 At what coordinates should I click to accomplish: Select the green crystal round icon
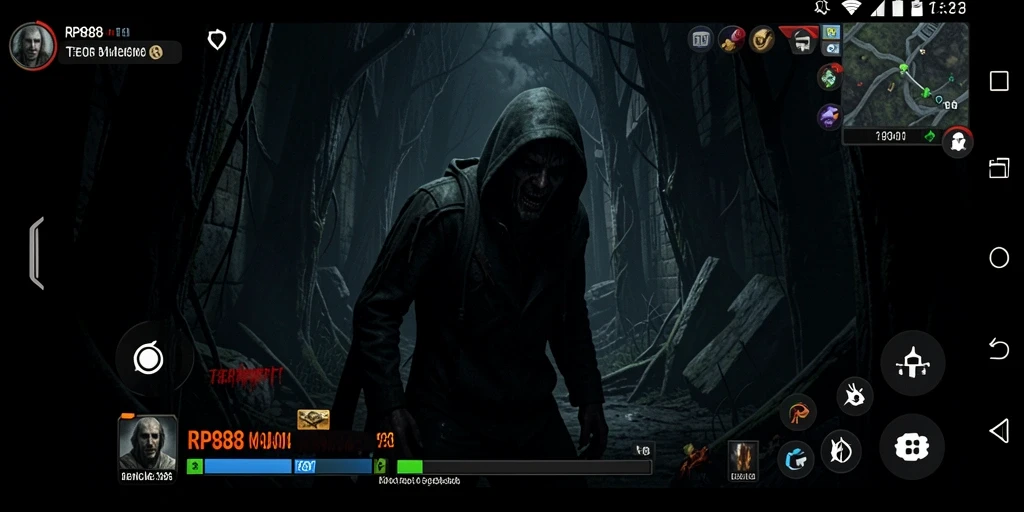coord(829,76)
